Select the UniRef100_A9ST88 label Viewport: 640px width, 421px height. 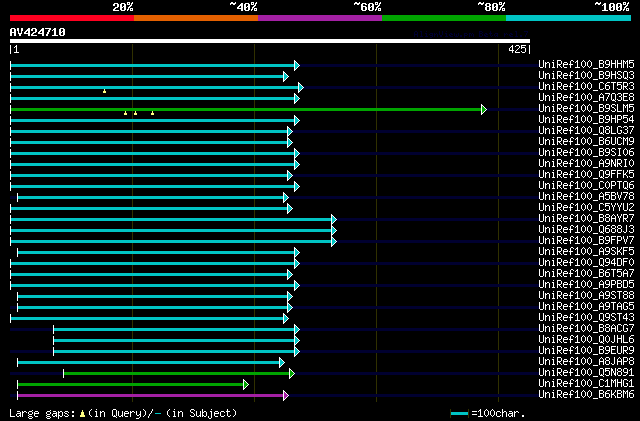[586, 296]
